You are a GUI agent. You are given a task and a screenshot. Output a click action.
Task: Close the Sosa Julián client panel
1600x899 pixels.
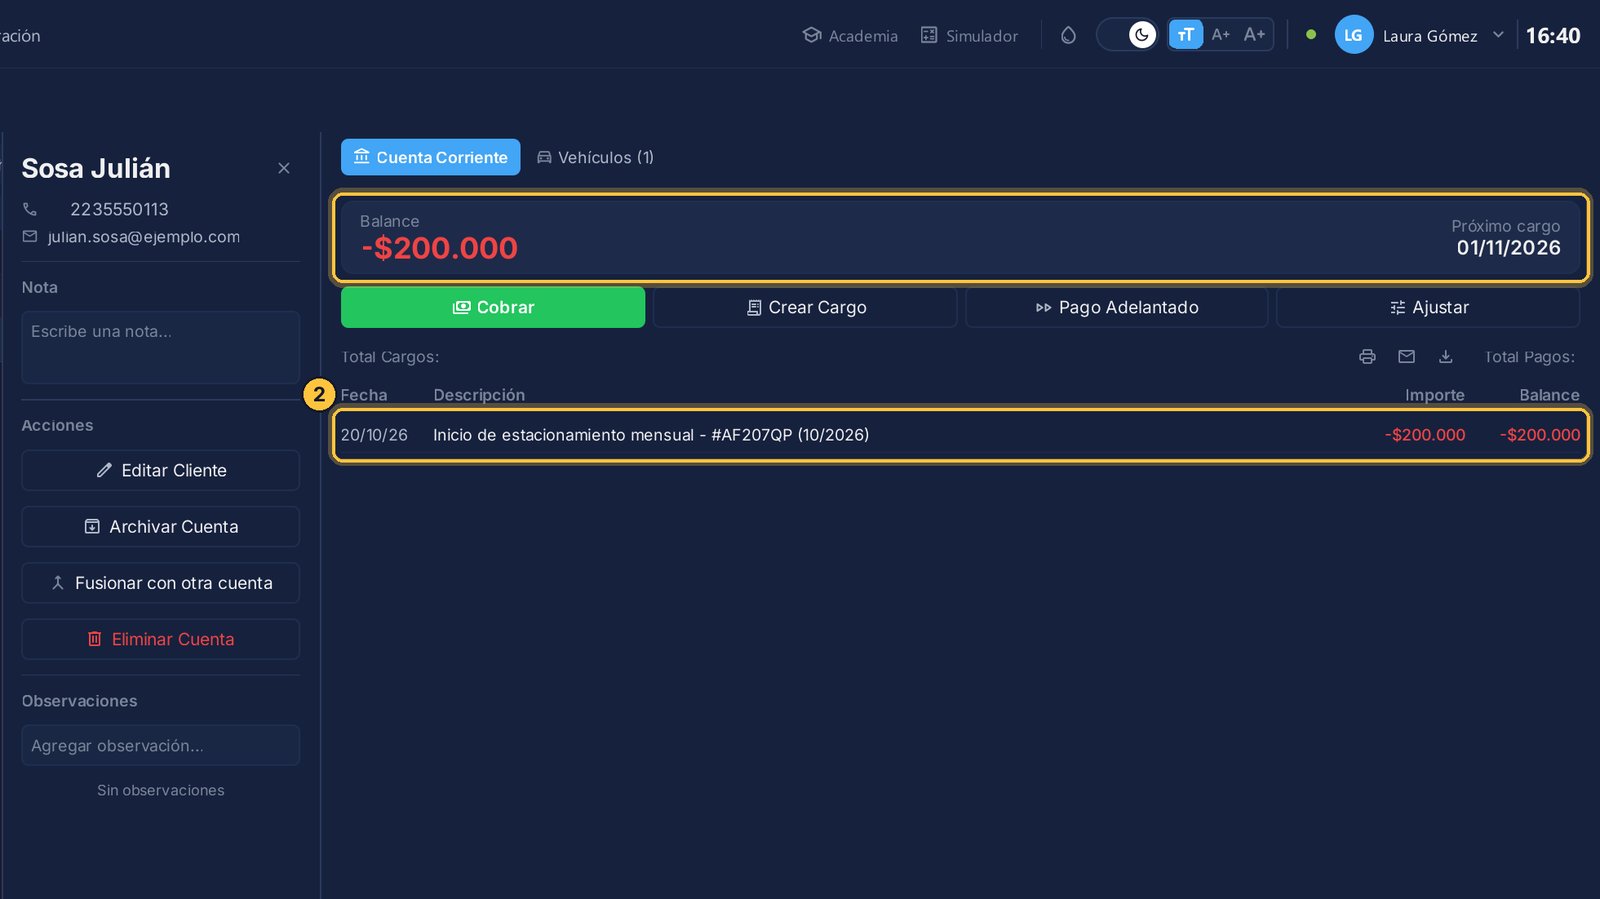tap(284, 168)
